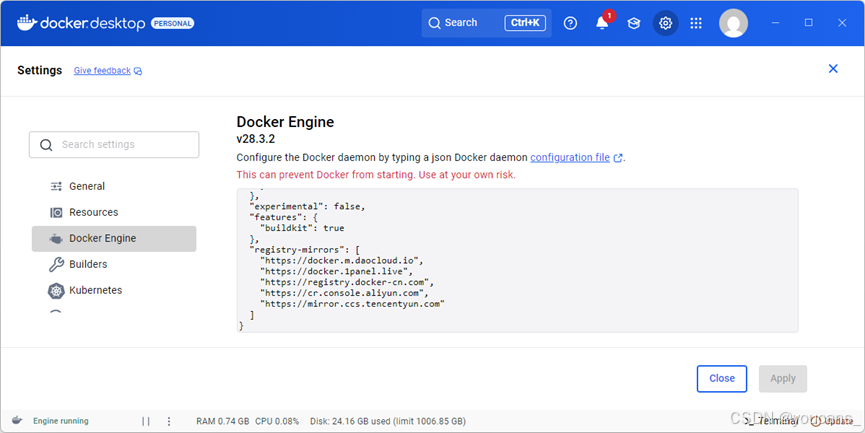Select Resources settings tab
Image resolution: width=865 pixels, height=433 pixels.
114,212
